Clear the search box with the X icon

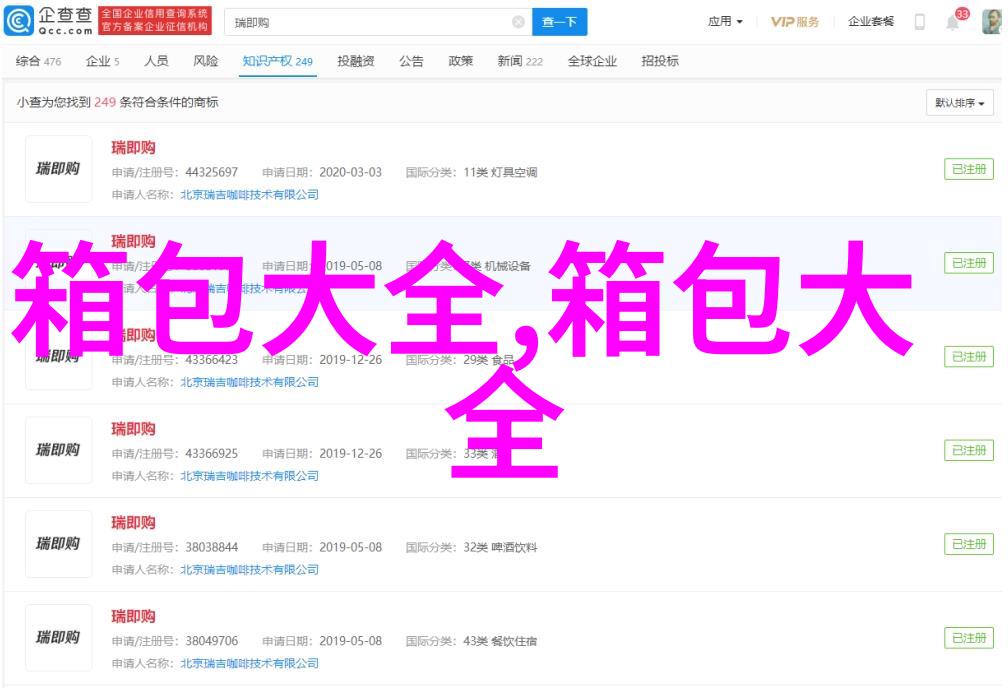pos(518,23)
